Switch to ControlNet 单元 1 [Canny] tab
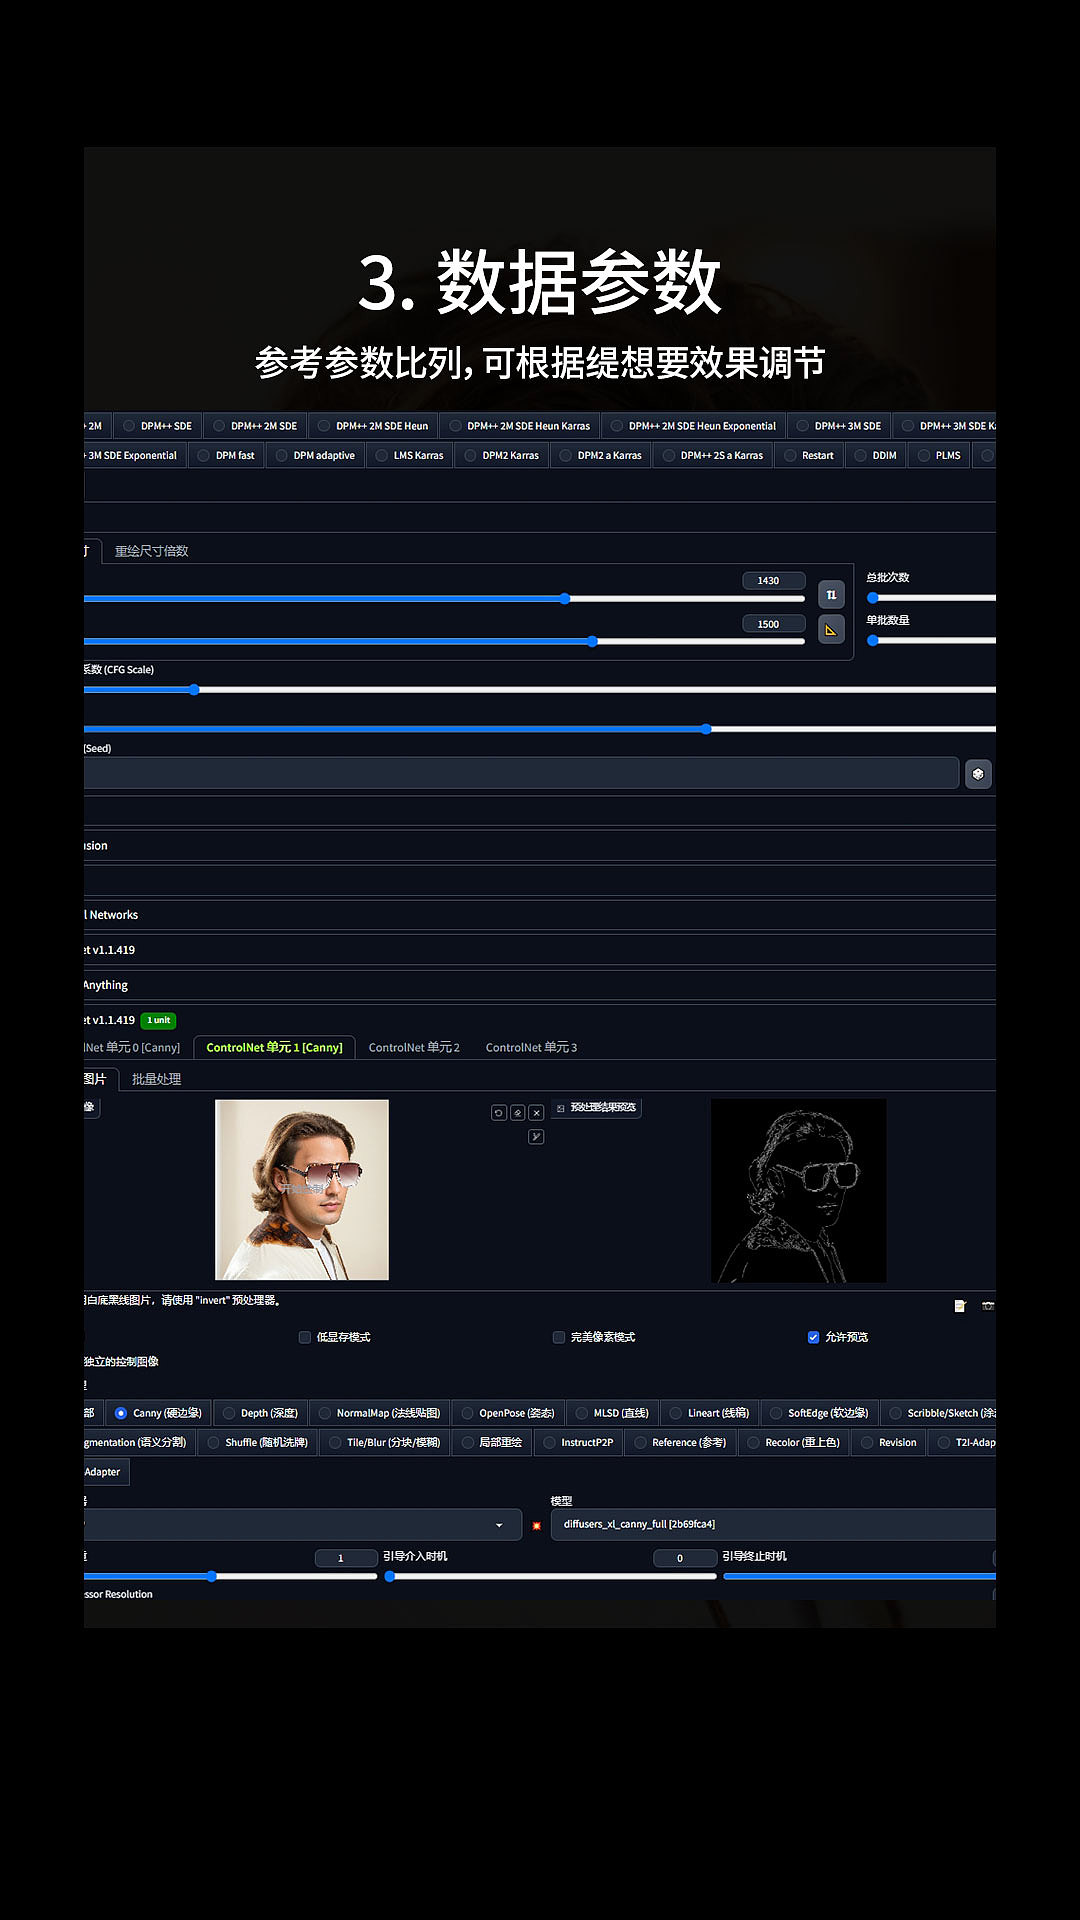The width and height of the screenshot is (1080, 1920). pos(274,1047)
